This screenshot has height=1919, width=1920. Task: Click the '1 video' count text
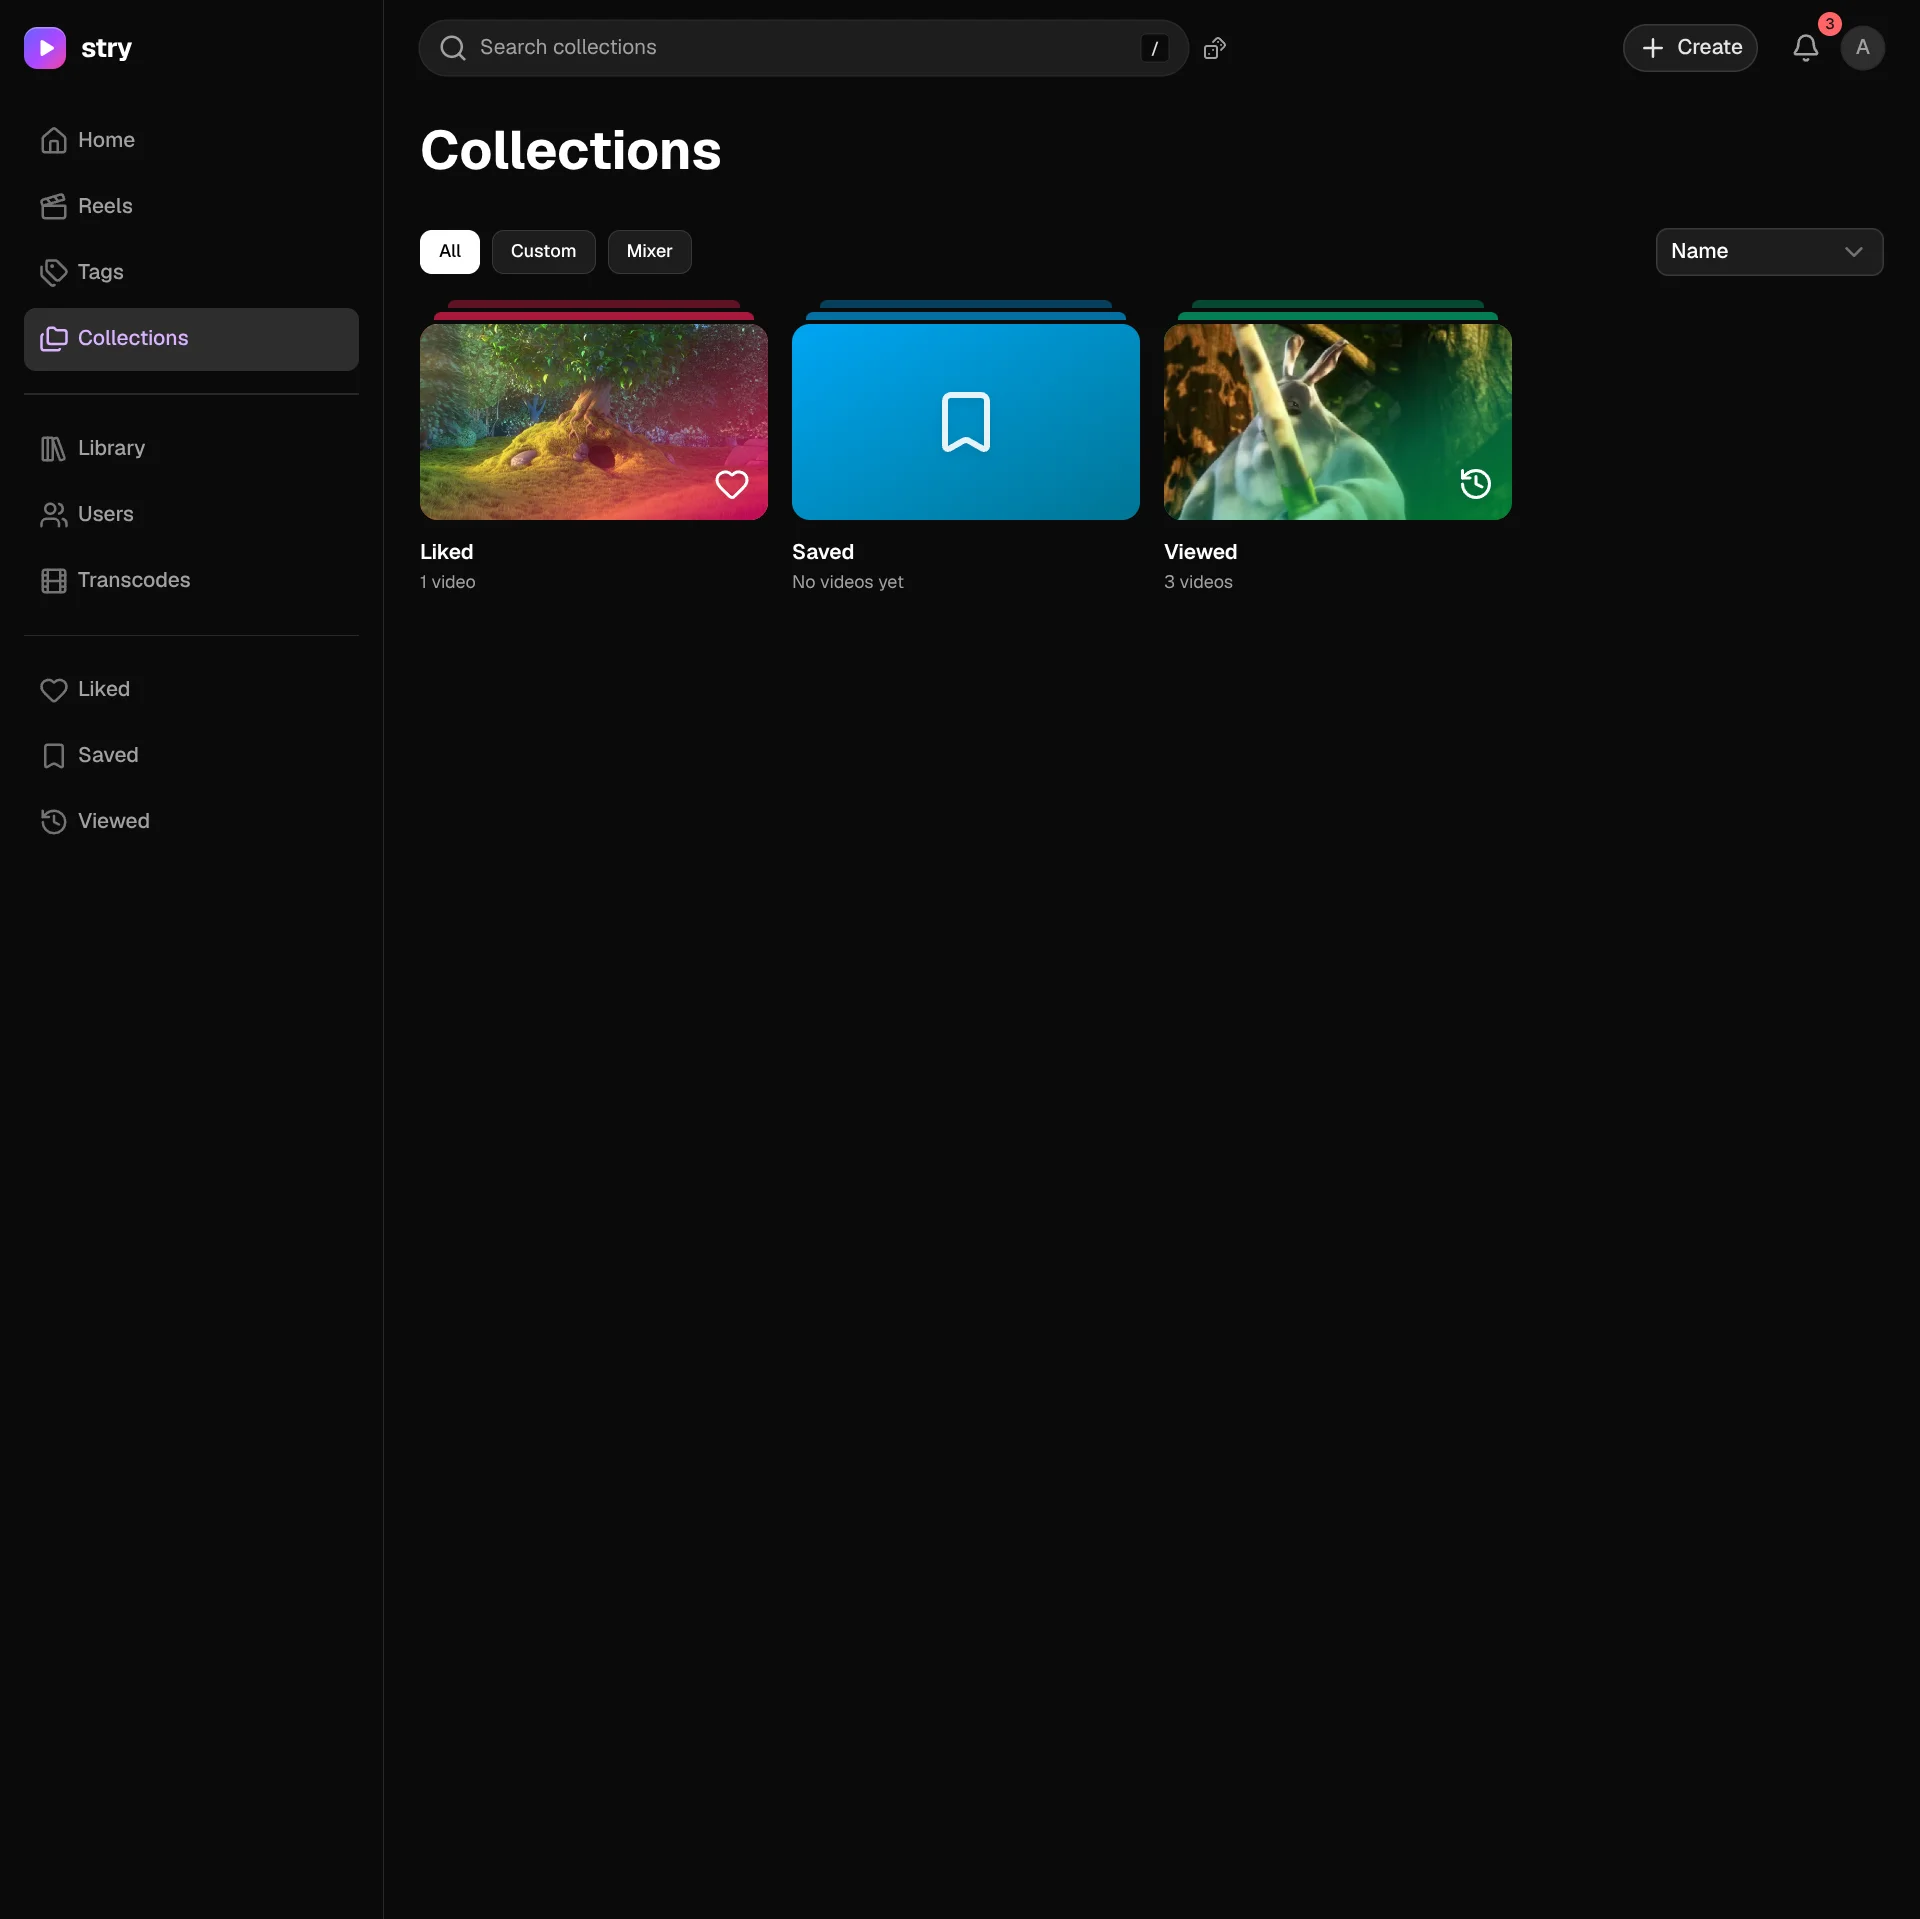click(x=448, y=582)
